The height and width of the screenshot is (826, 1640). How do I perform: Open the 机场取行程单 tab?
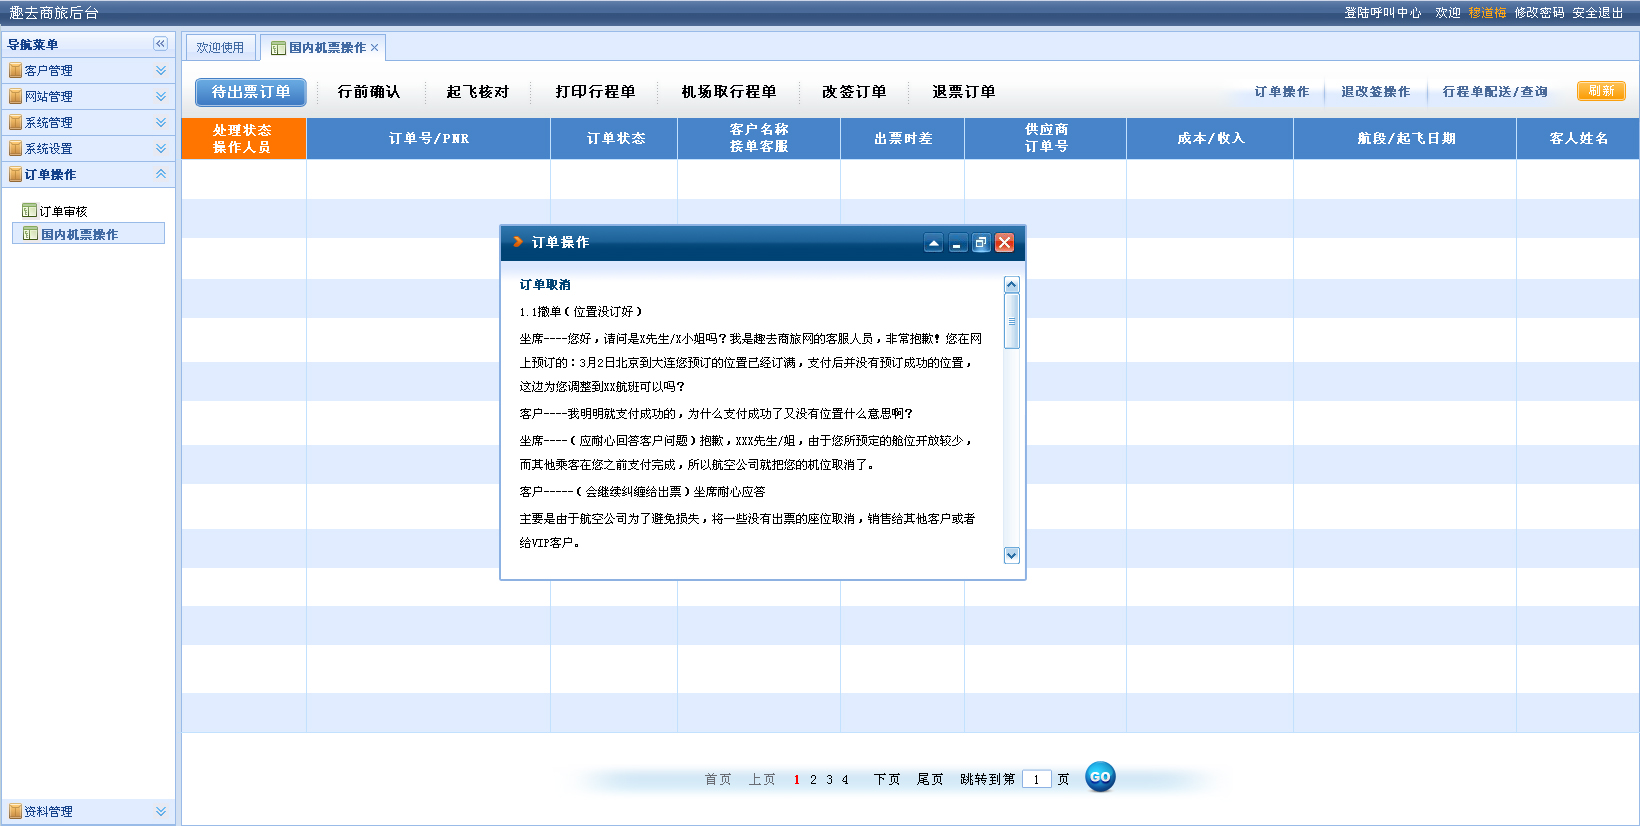click(729, 92)
